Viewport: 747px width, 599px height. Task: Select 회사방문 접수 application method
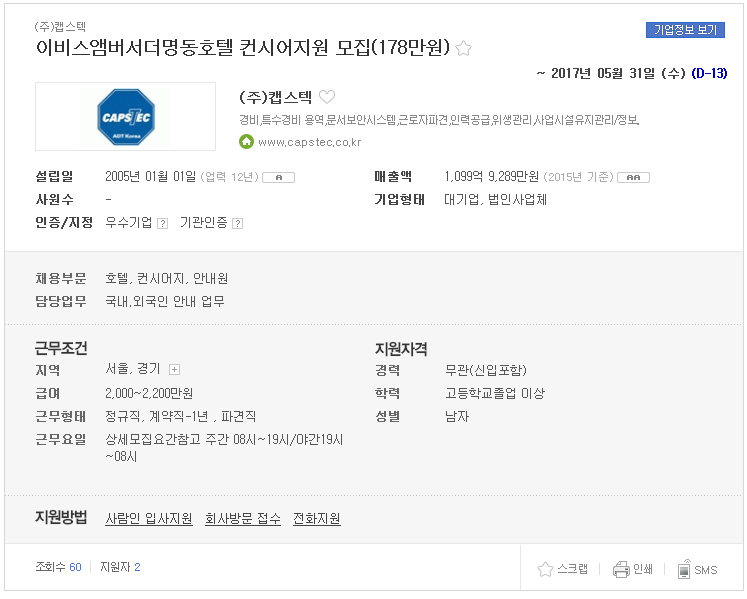[x=242, y=518]
